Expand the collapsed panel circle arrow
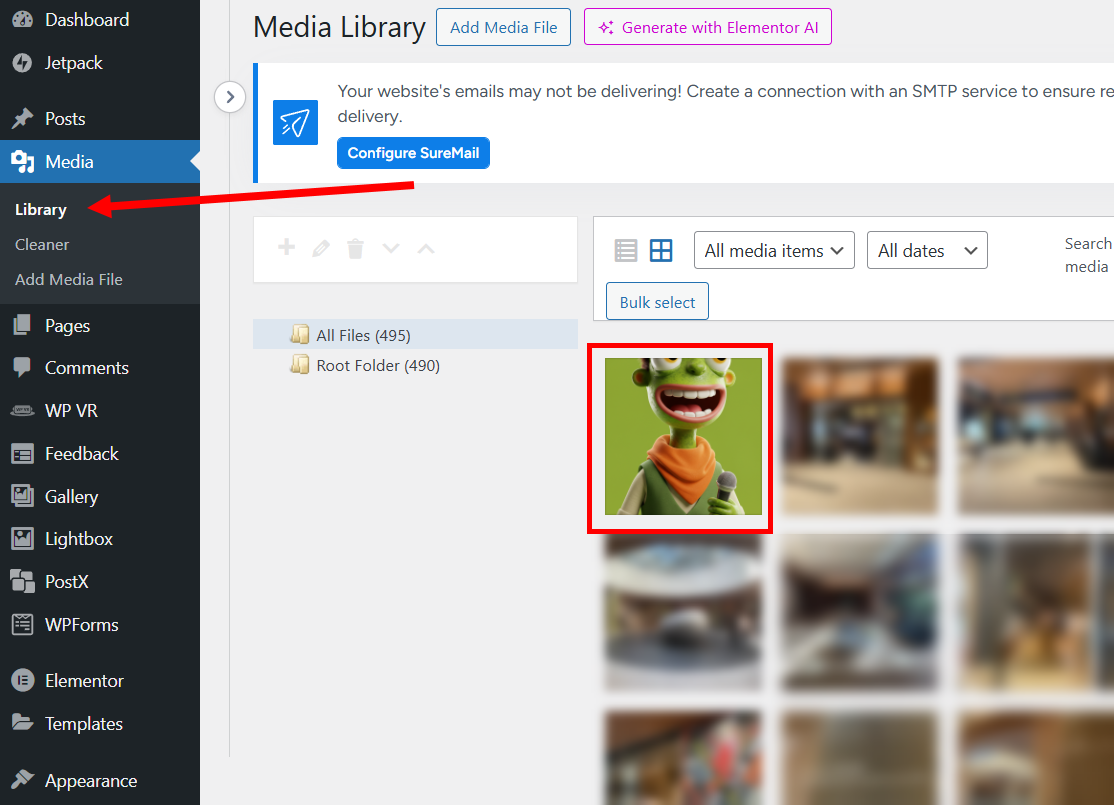Viewport: 1114px width, 805px height. point(230,97)
